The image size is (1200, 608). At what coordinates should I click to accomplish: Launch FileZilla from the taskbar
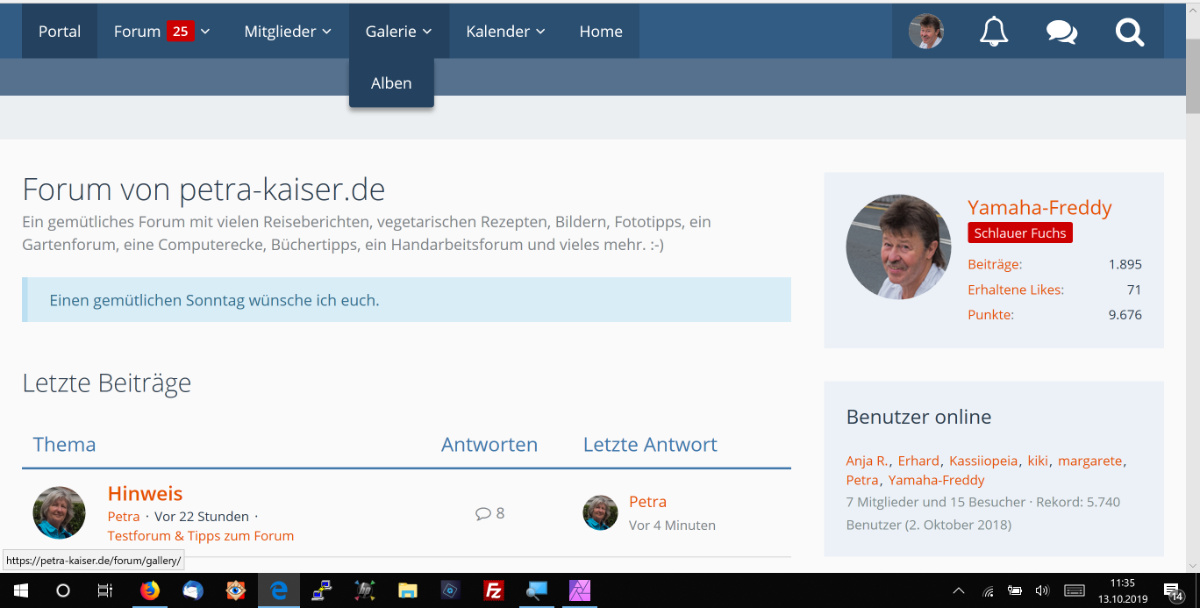coord(493,590)
